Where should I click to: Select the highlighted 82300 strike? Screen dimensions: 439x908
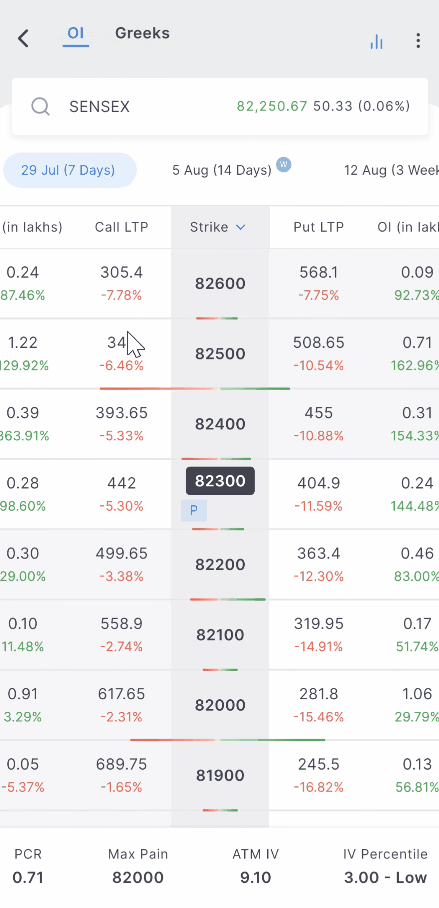pyautogui.click(x=220, y=481)
